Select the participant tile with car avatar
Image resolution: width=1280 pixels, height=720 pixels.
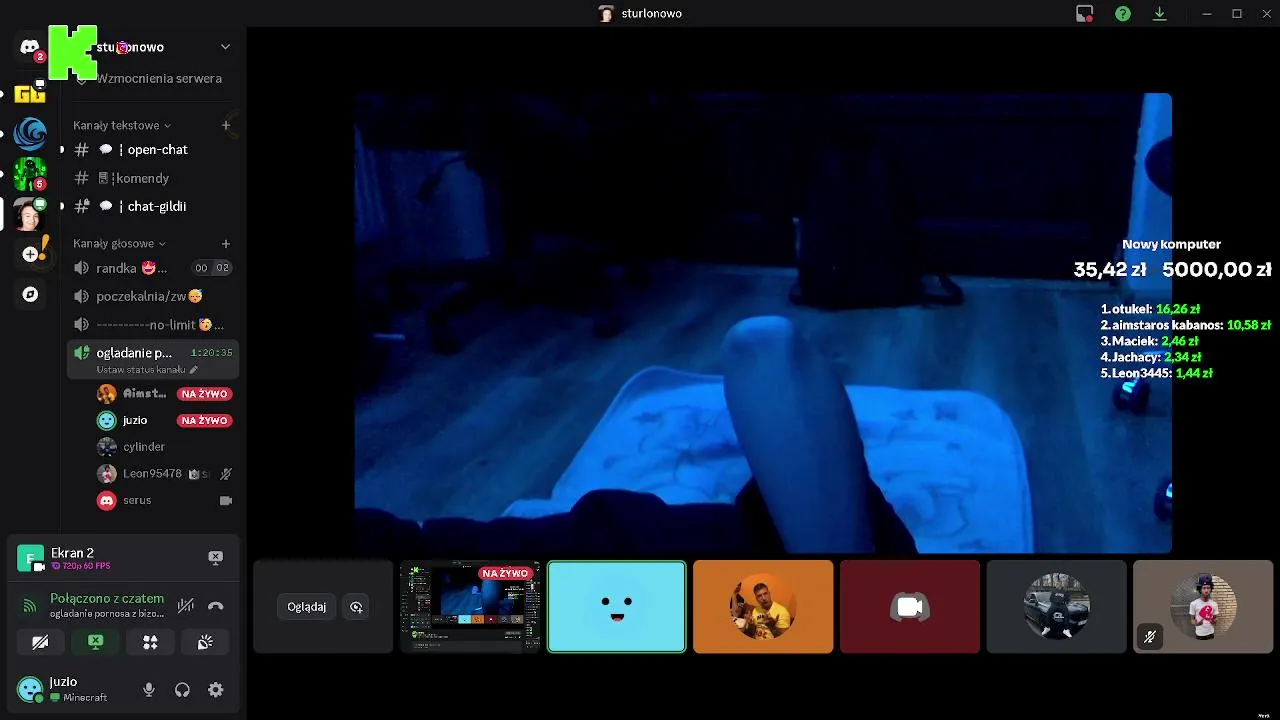(x=1056, y=606)
